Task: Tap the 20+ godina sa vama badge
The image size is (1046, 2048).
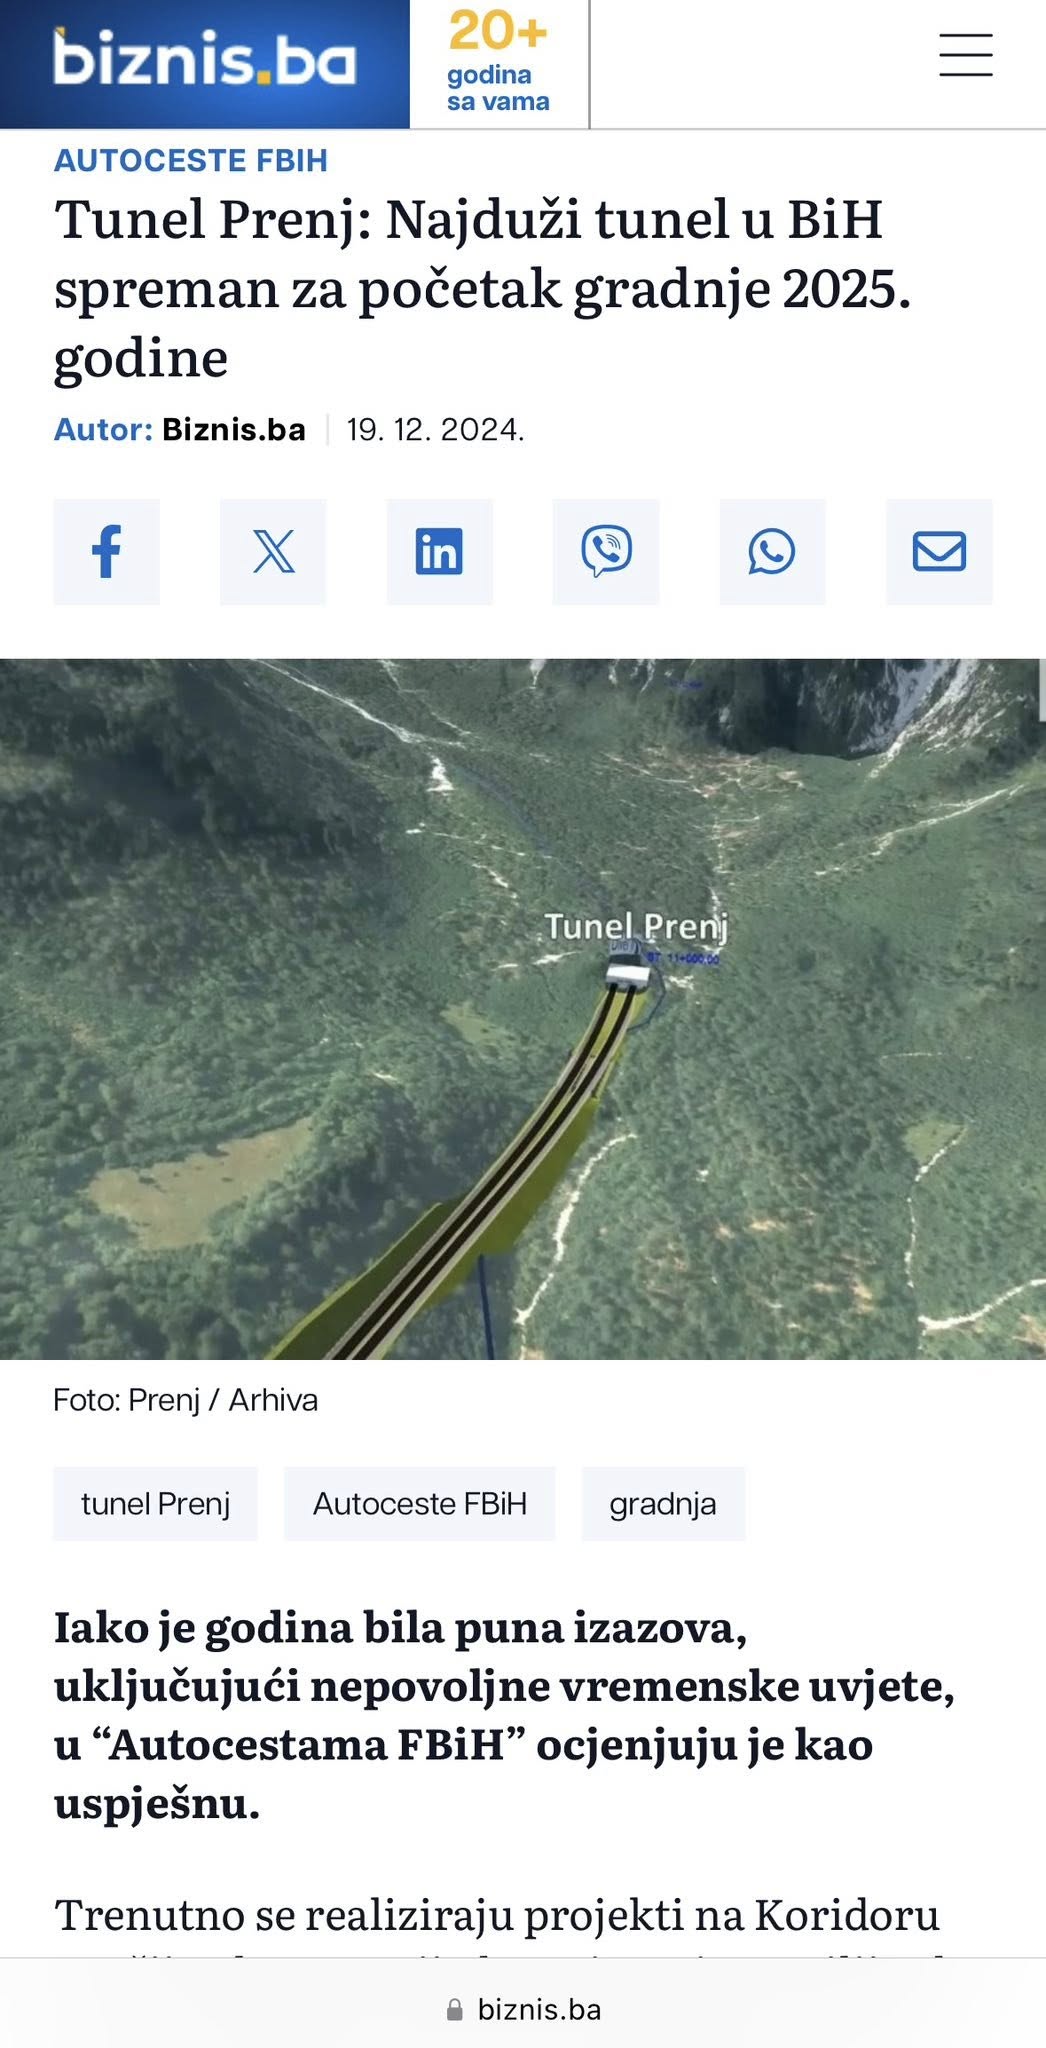Action: click(498, 62)
